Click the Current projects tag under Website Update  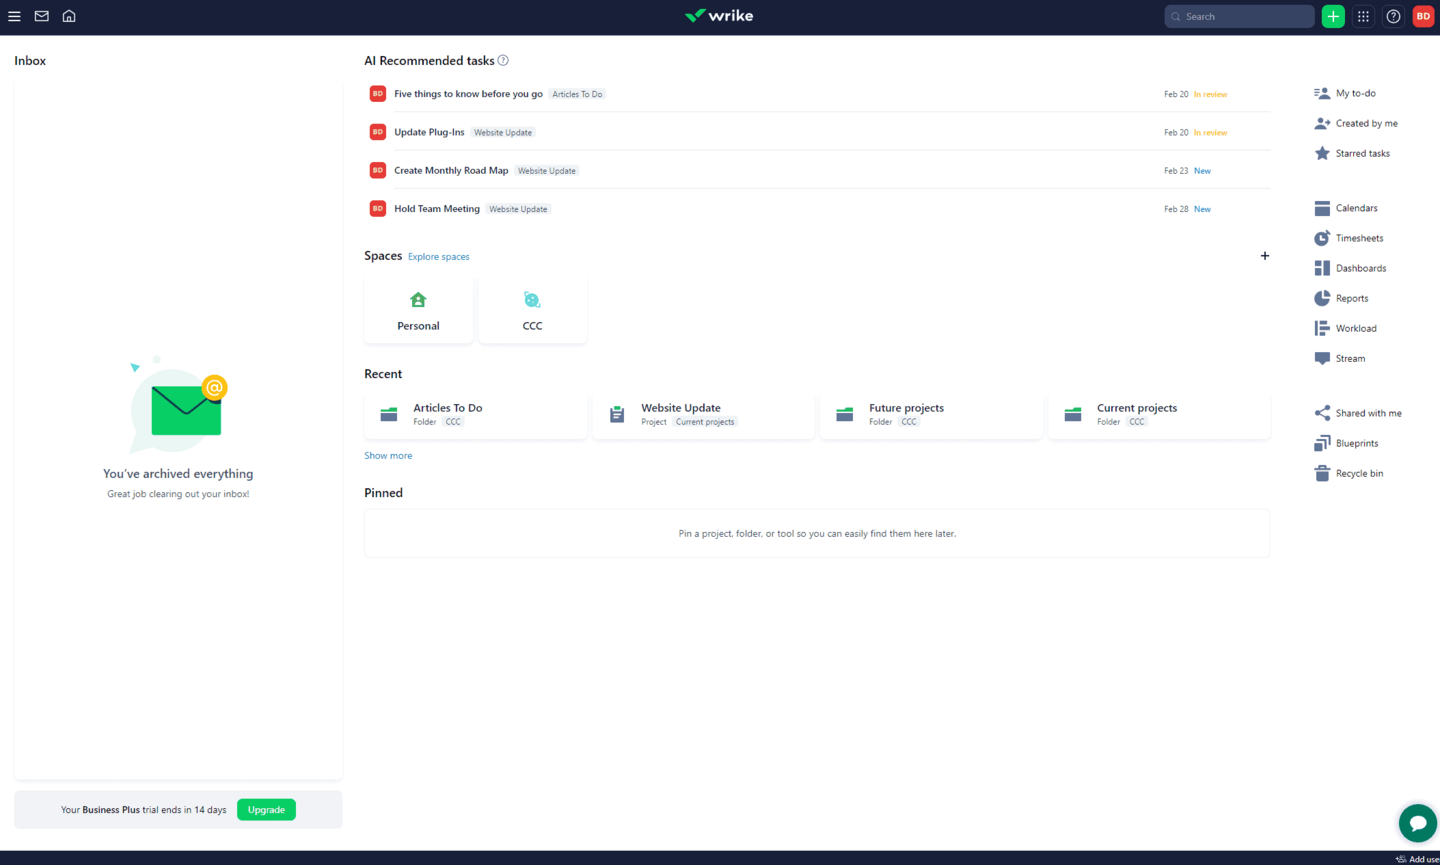(x=705, y=422)
